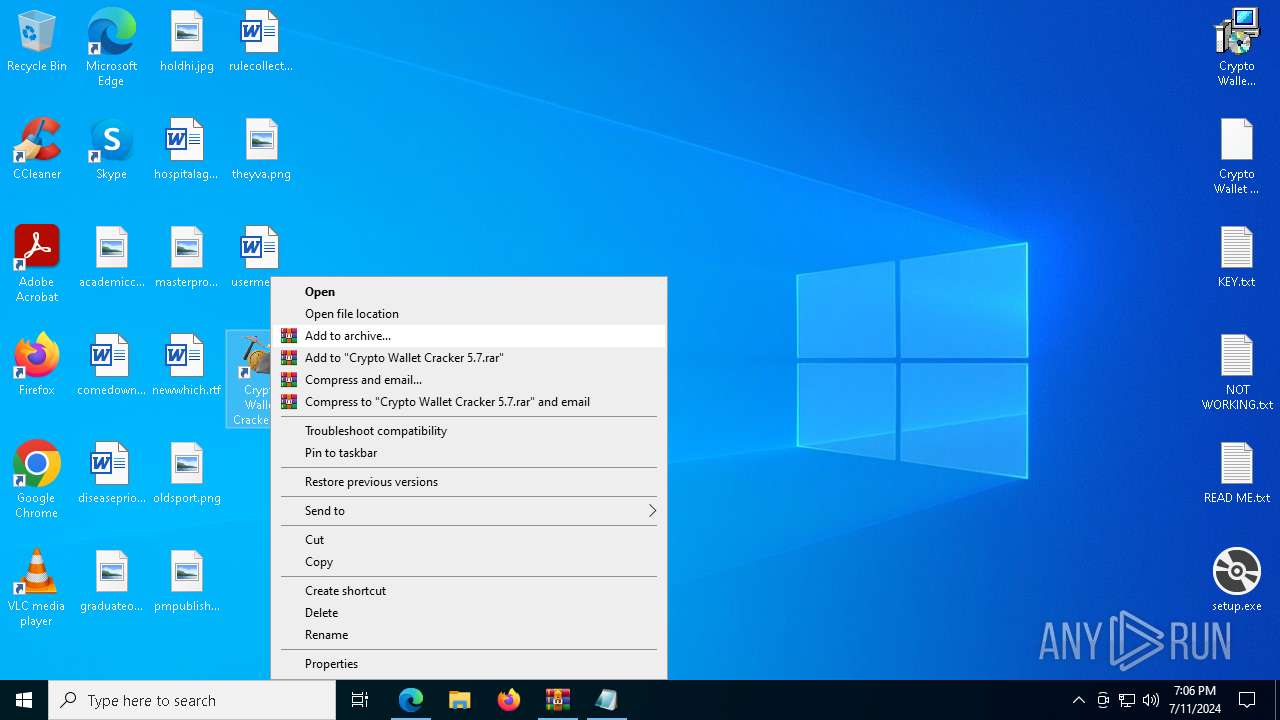Select Restore previous versions
1280x720 pixels.
click(x=468, y=482)
